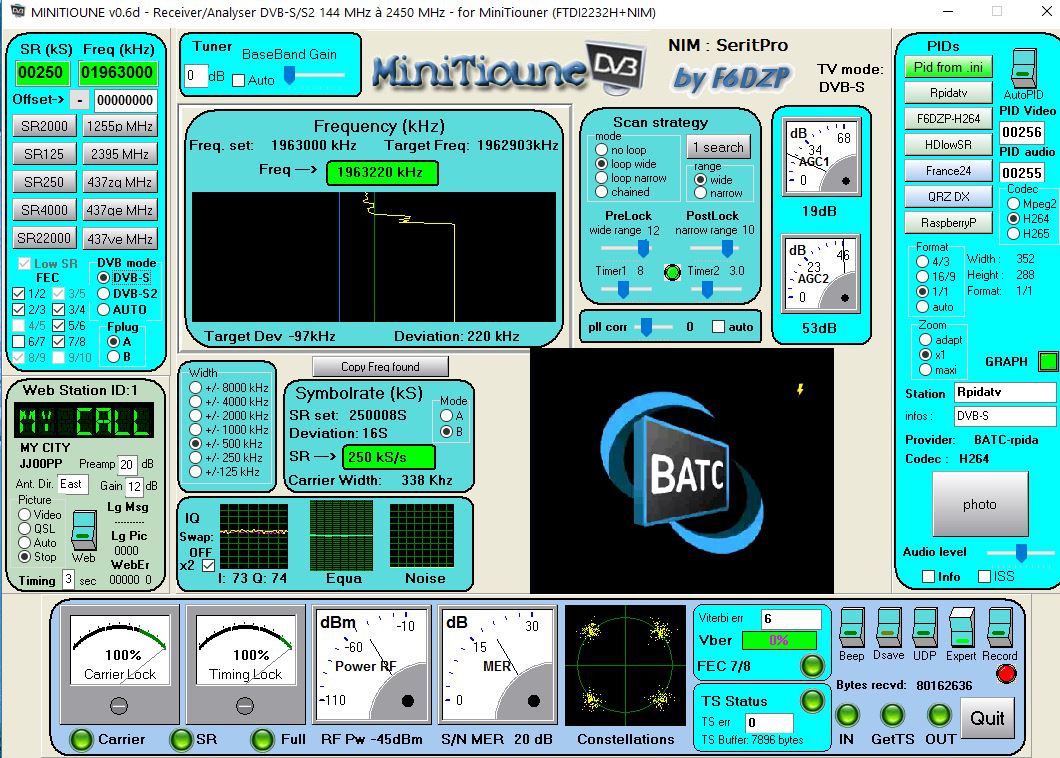Flip the Dsave switch
The height and width of the screenshot is (758, 1060).
coord(888,629)
